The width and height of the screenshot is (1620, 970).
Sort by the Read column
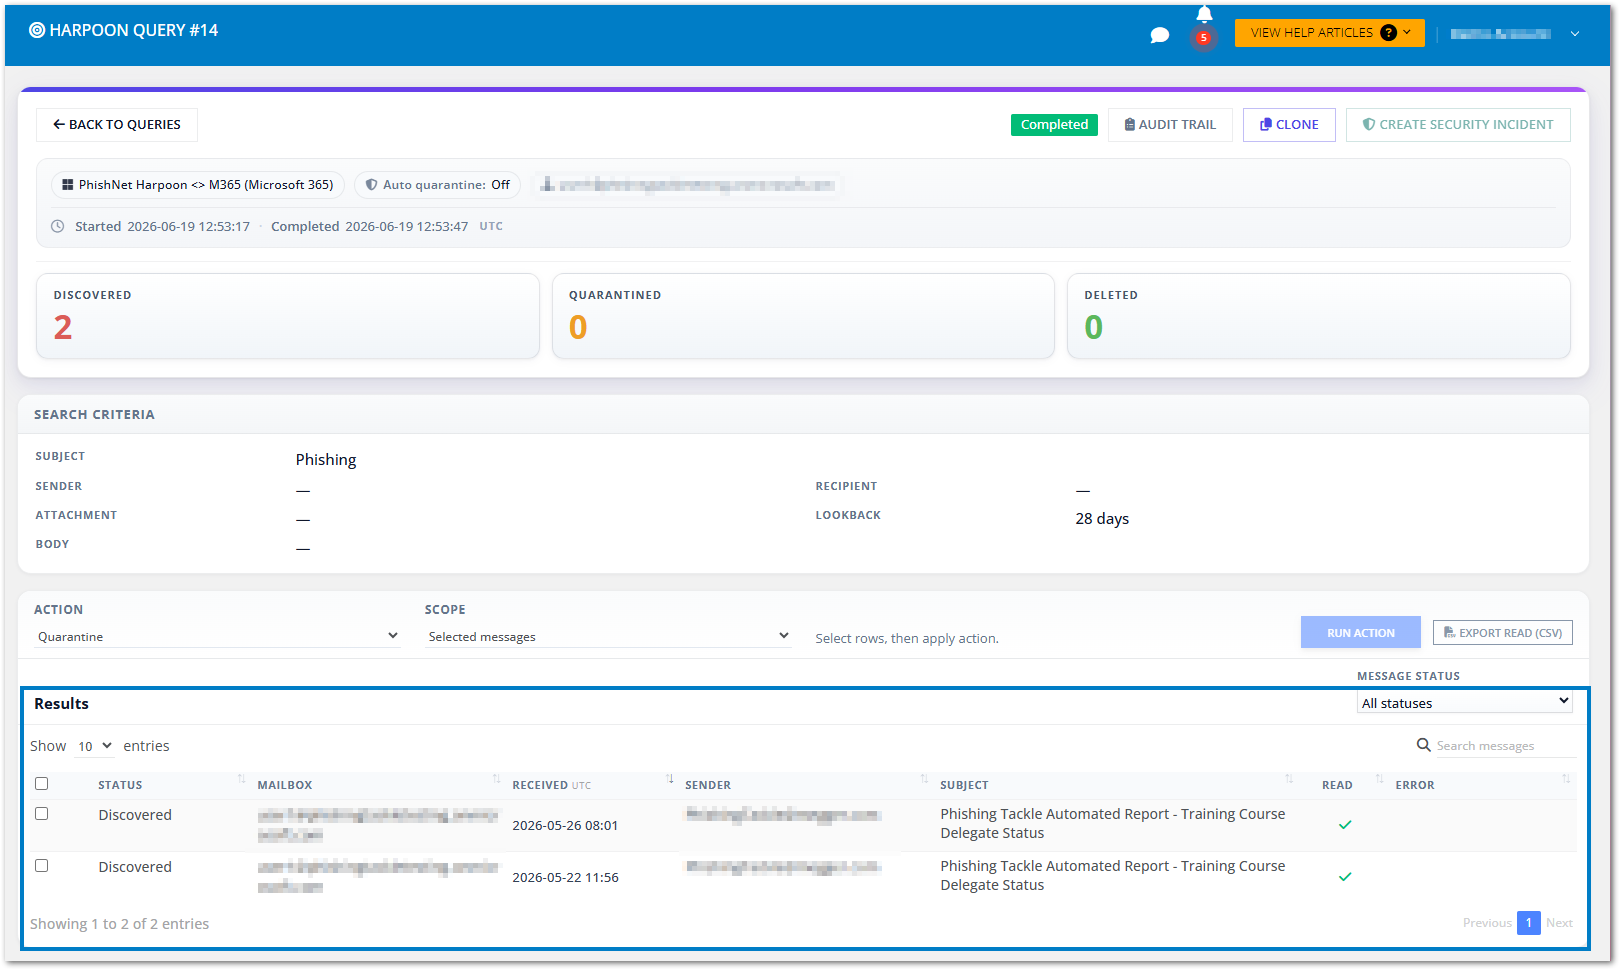tap(1337, 785)
